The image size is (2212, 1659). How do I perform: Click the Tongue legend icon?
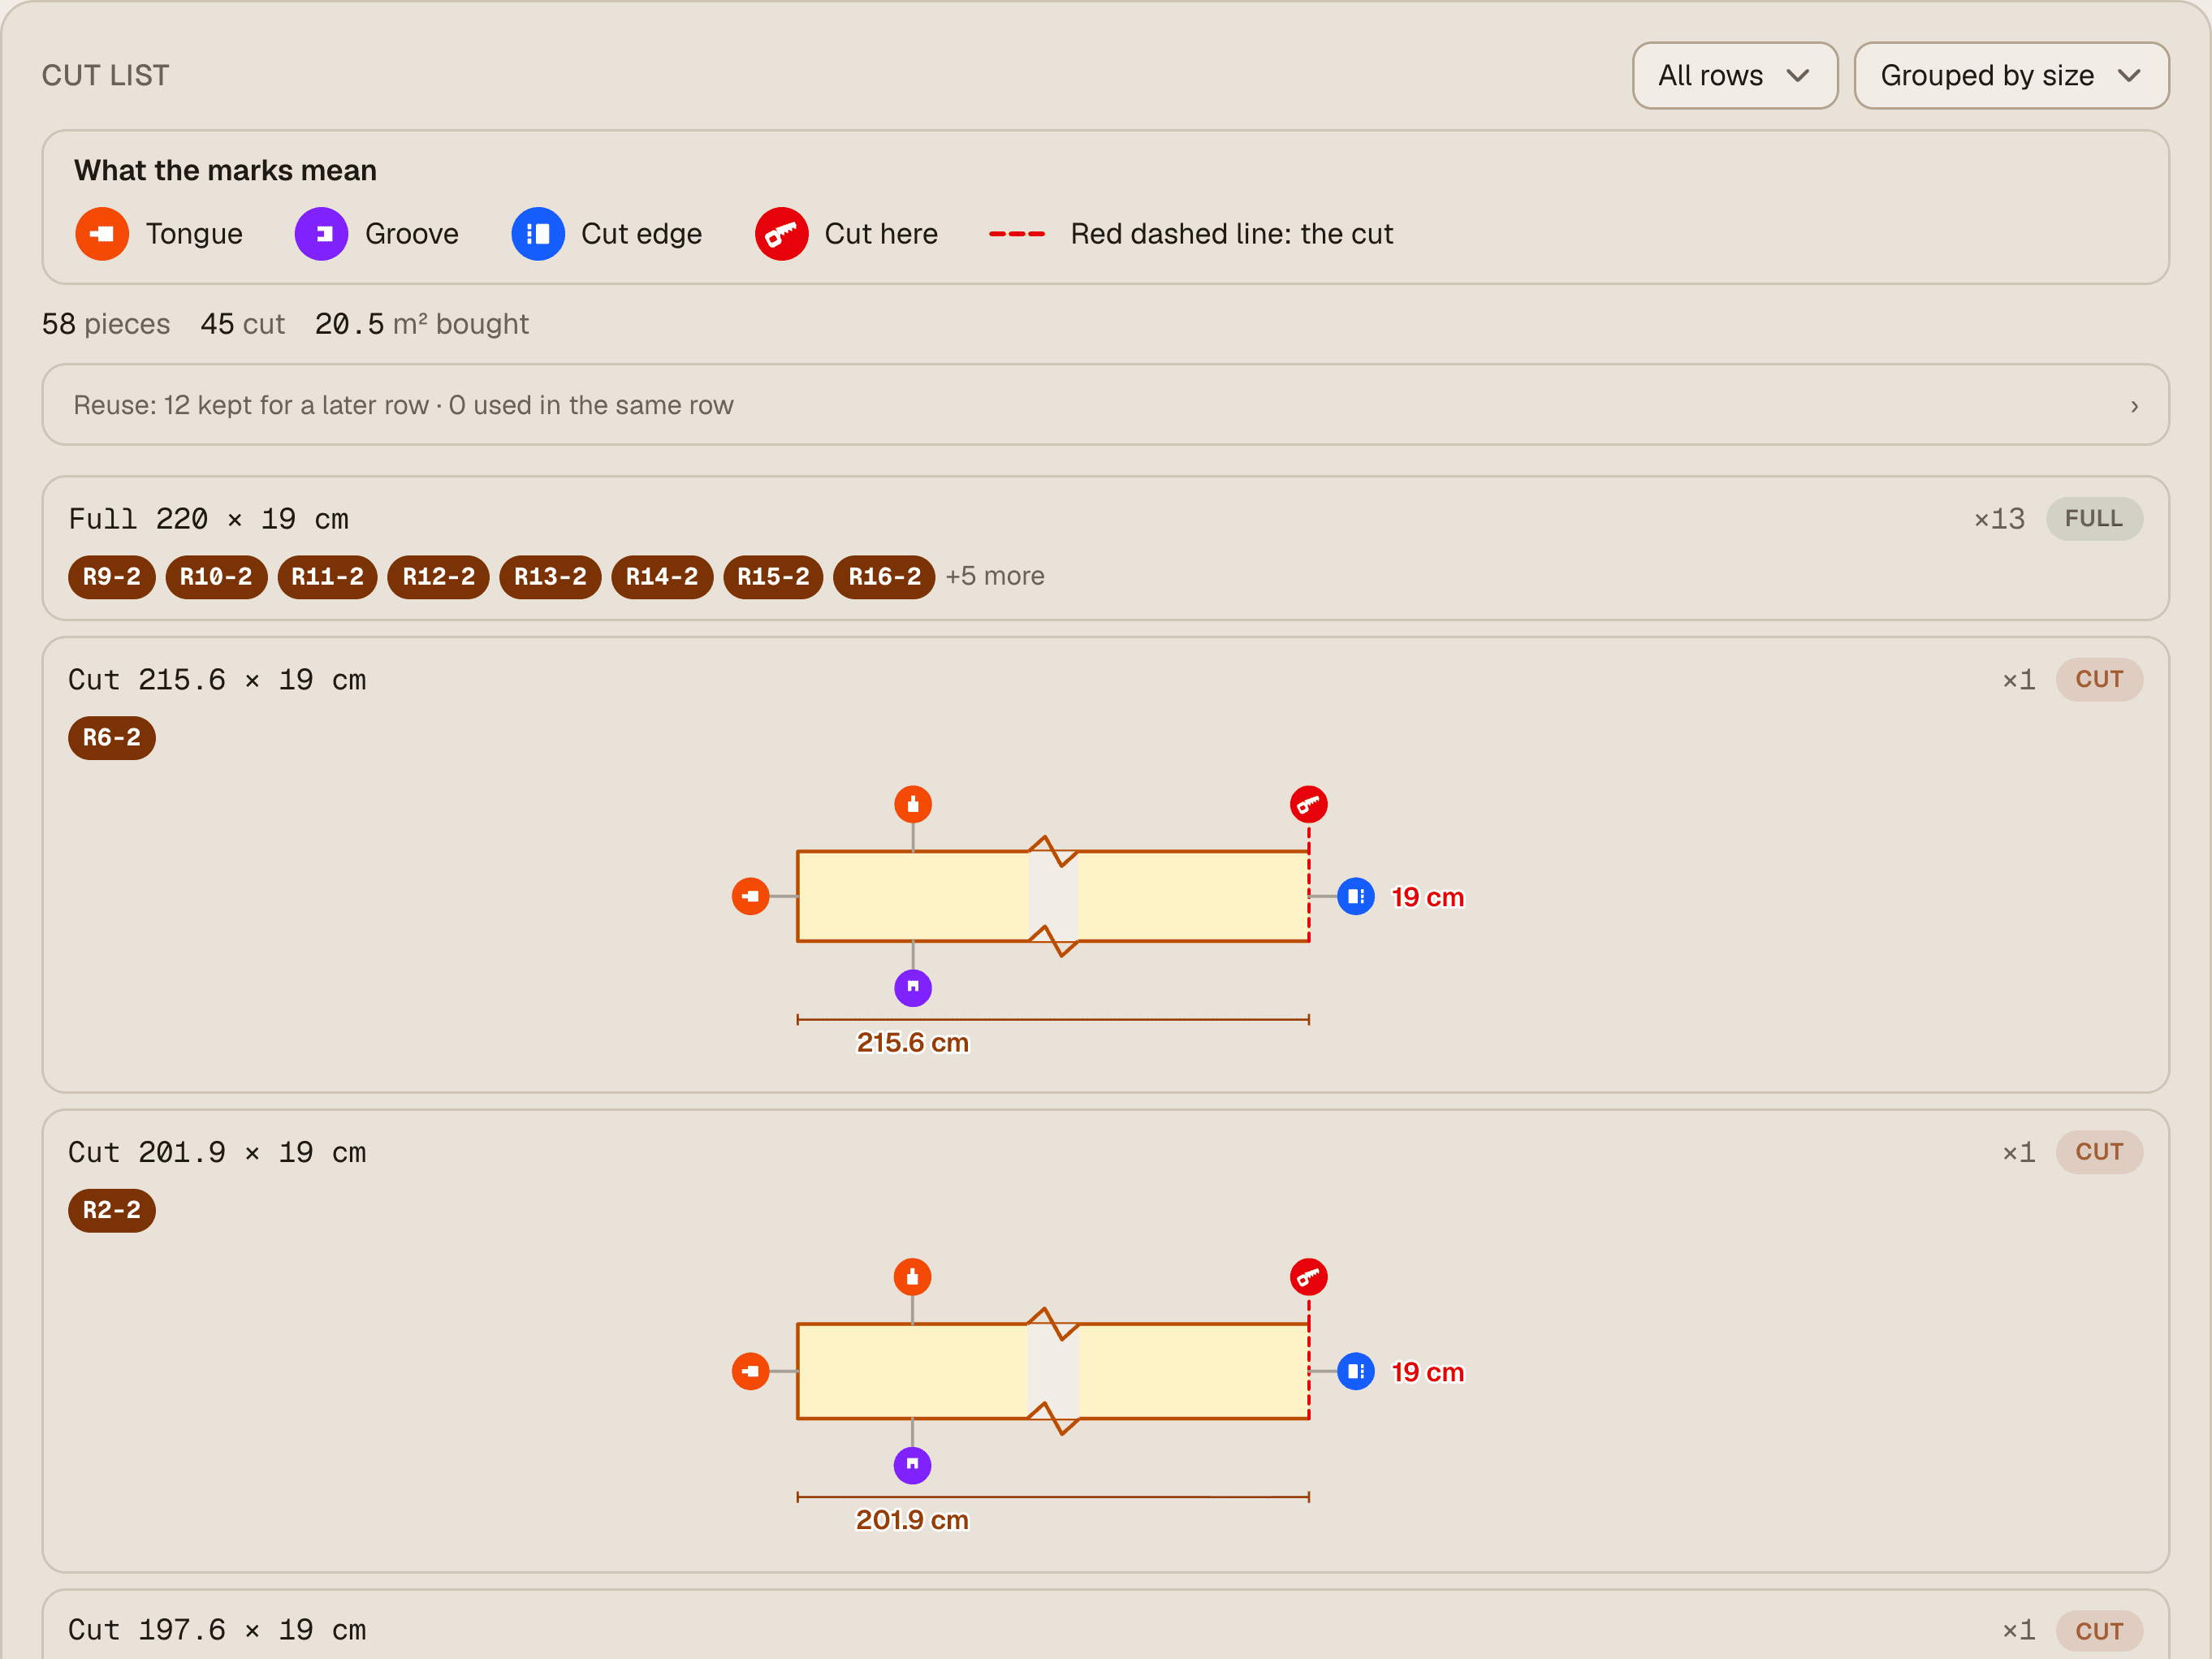tap(102, 234)
